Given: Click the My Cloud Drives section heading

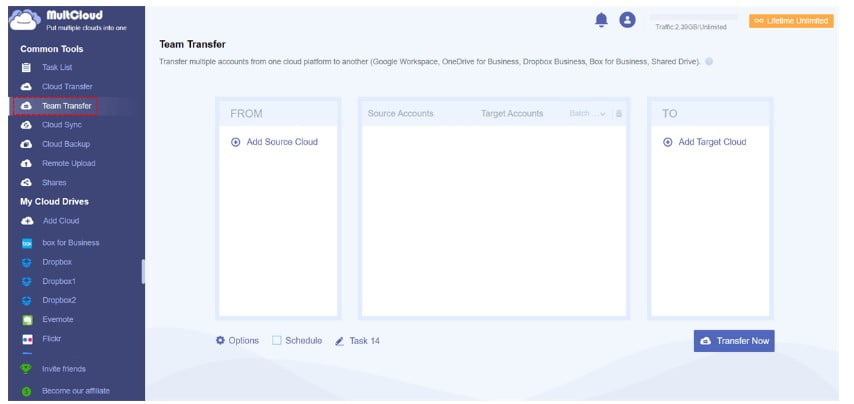Looking at the screenshot, I should click(54, 201).
